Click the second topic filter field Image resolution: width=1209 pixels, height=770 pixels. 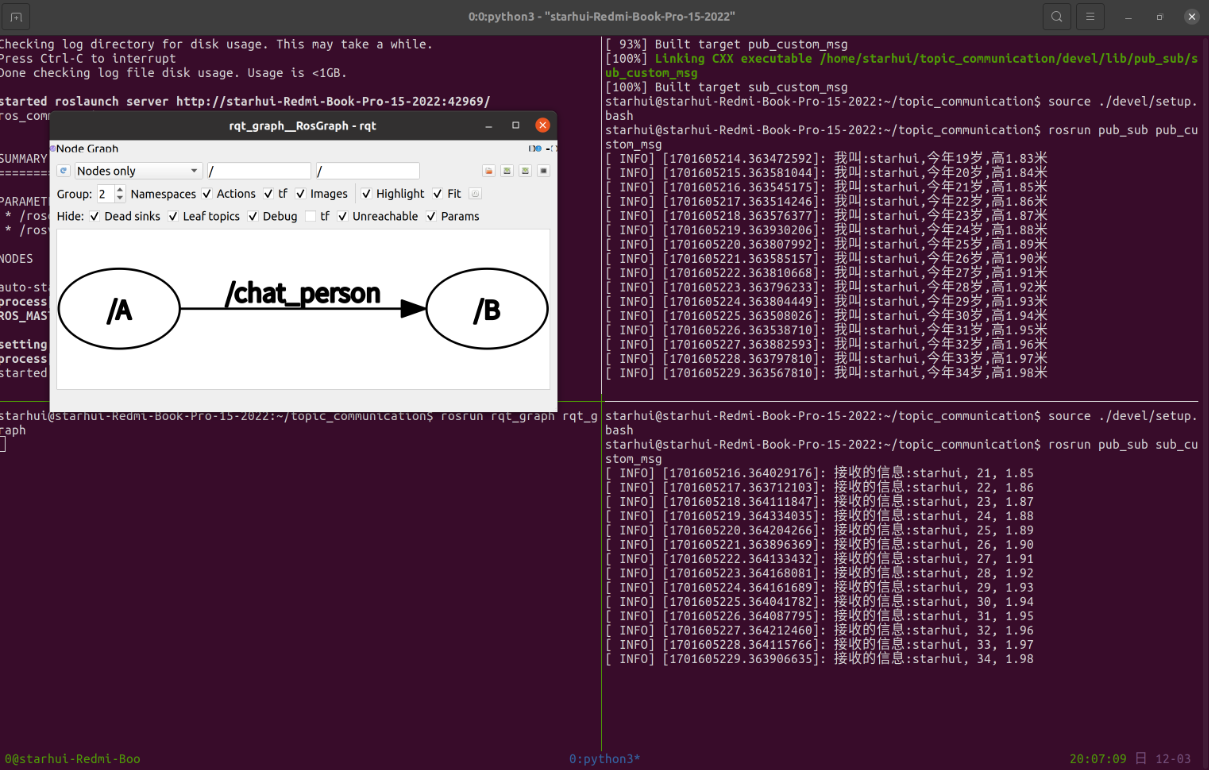click(x=367, y=171)
